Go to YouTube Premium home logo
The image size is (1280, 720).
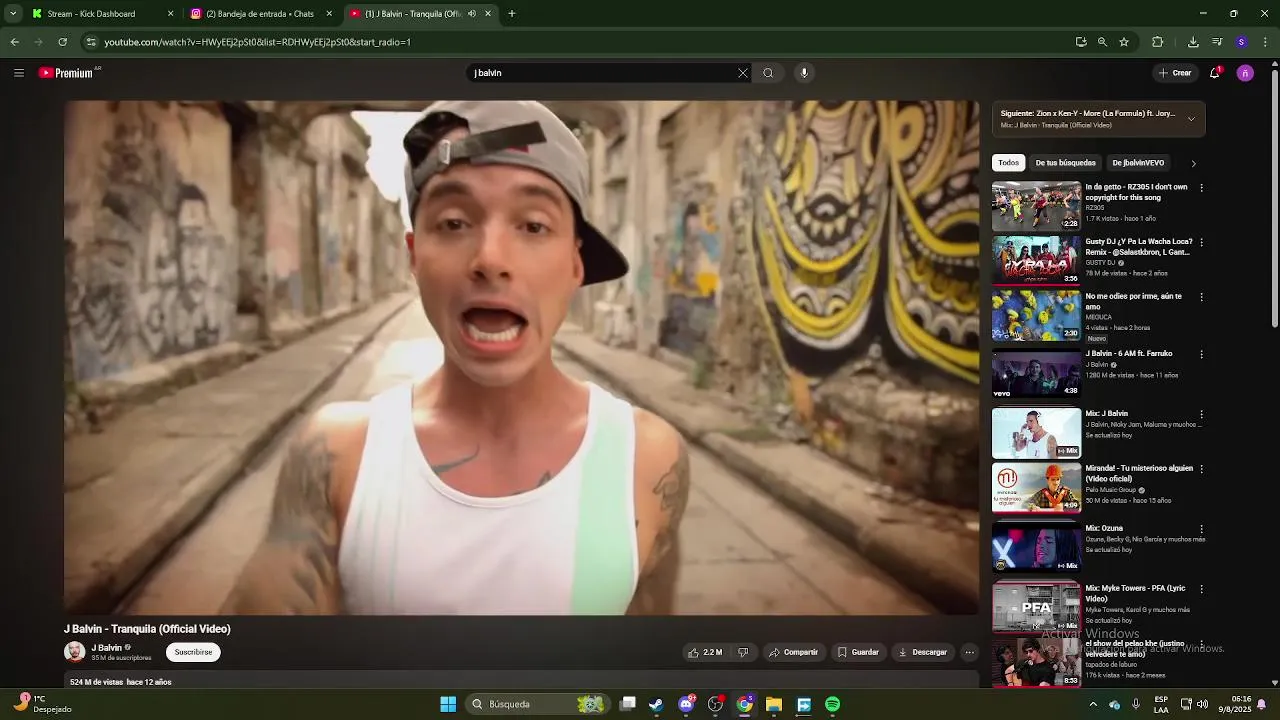tap(68, 73)
